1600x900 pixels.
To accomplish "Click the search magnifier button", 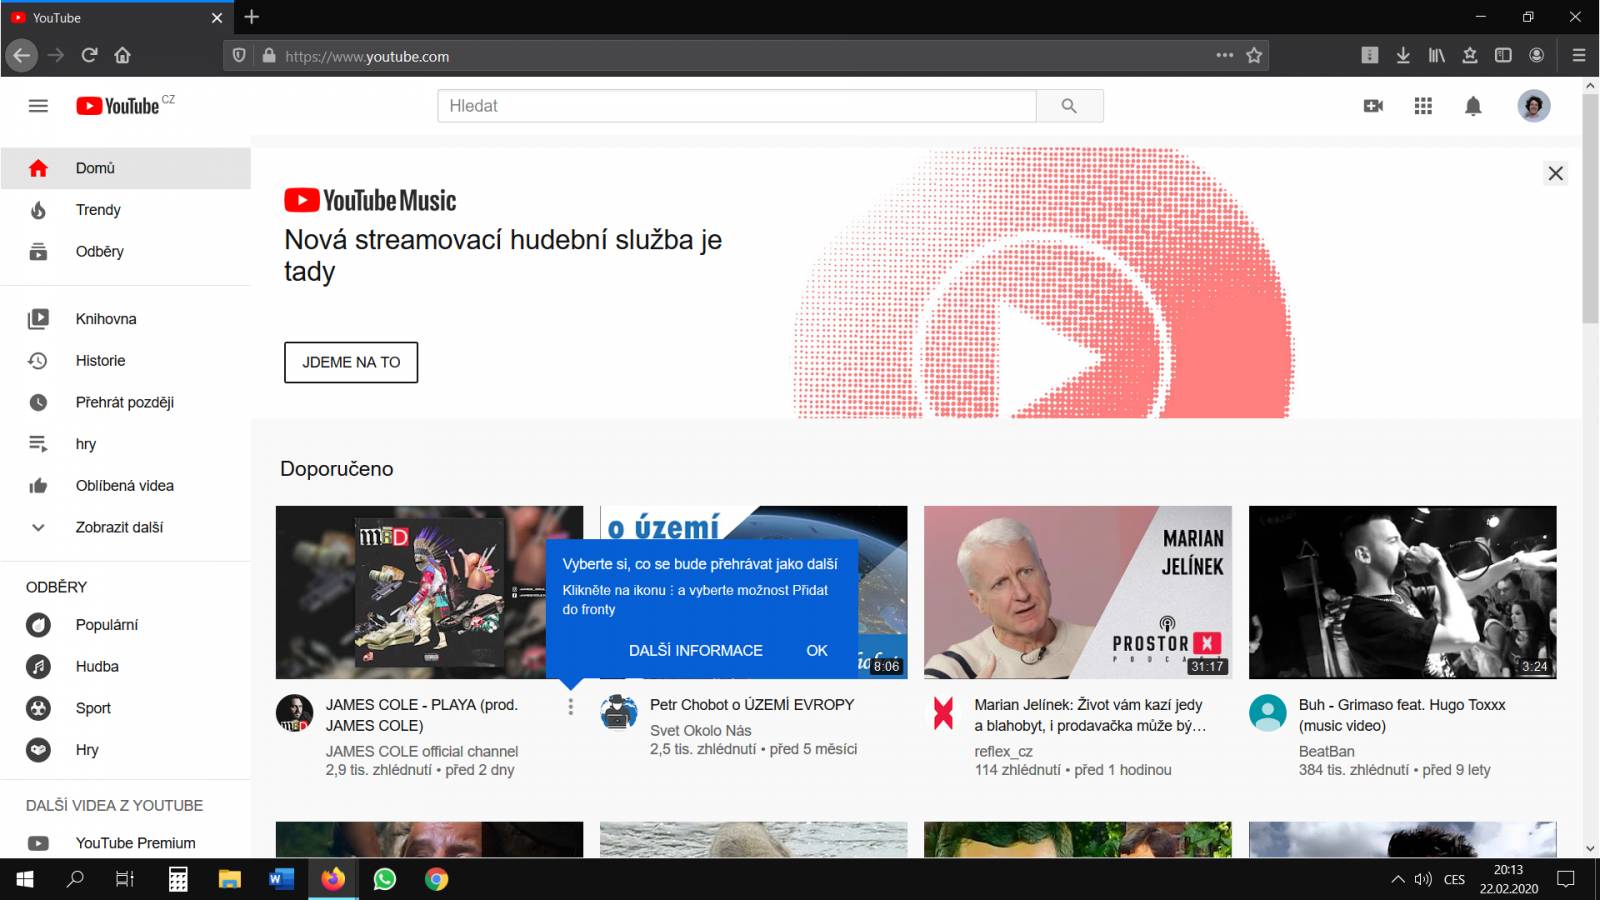I will tap(1069, 106).
